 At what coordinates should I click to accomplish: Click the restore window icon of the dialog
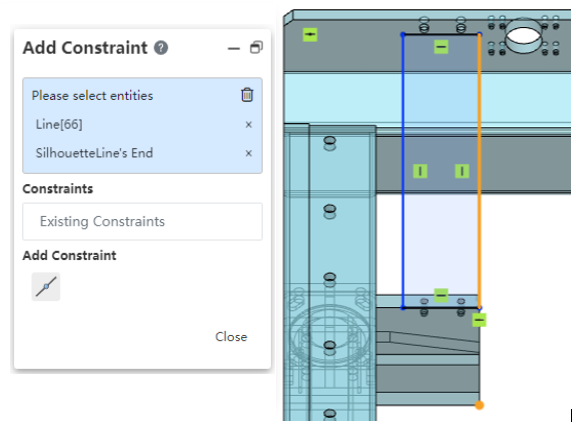(256, 47)
